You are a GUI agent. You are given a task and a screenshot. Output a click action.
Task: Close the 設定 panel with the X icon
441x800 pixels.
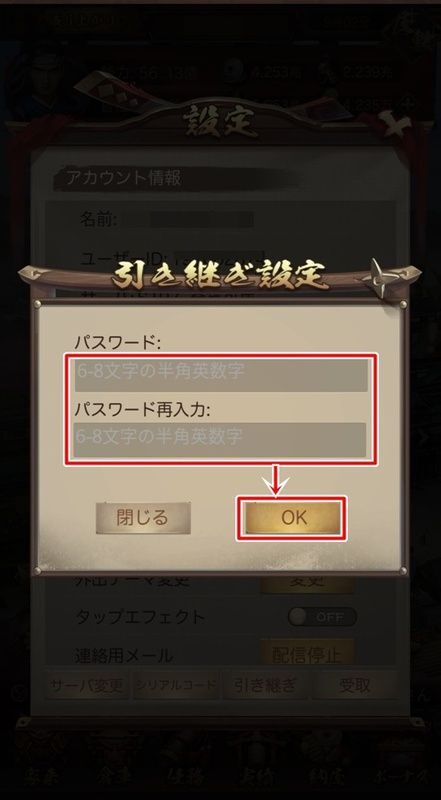394,122
